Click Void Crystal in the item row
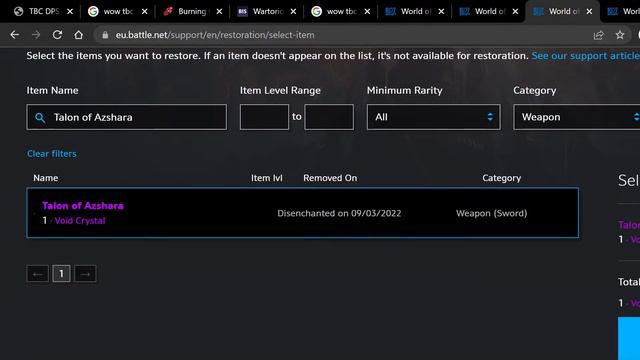 (80, 221)
